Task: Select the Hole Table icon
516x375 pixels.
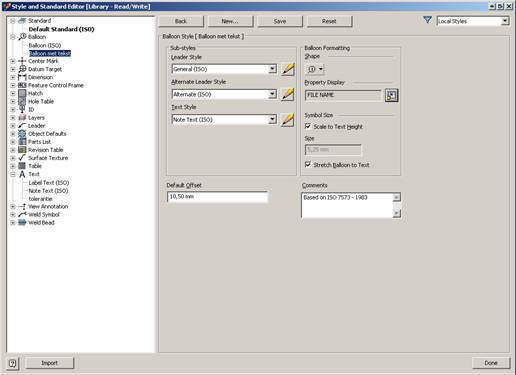Action: pos(22,101)
